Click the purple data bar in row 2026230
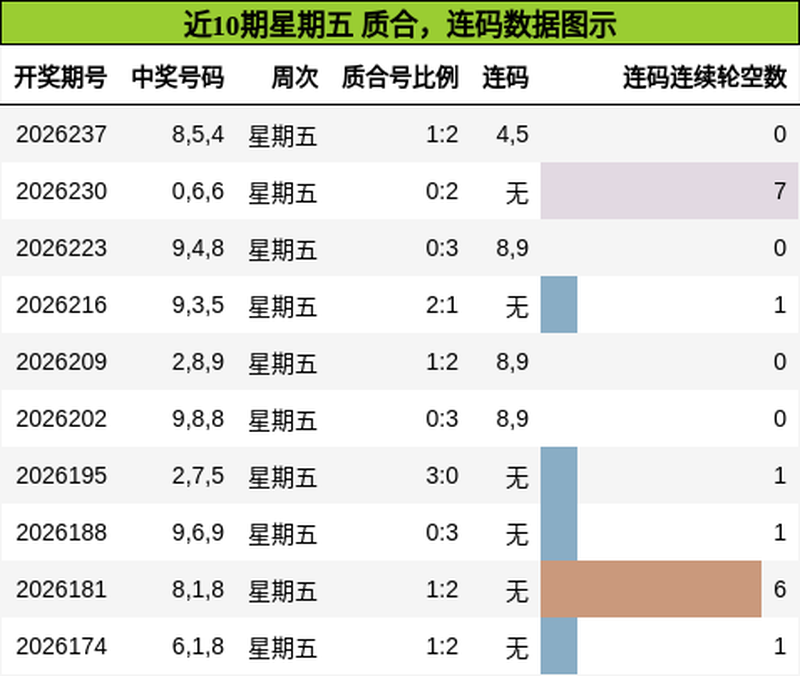800x676 pixels. (669, 191)
